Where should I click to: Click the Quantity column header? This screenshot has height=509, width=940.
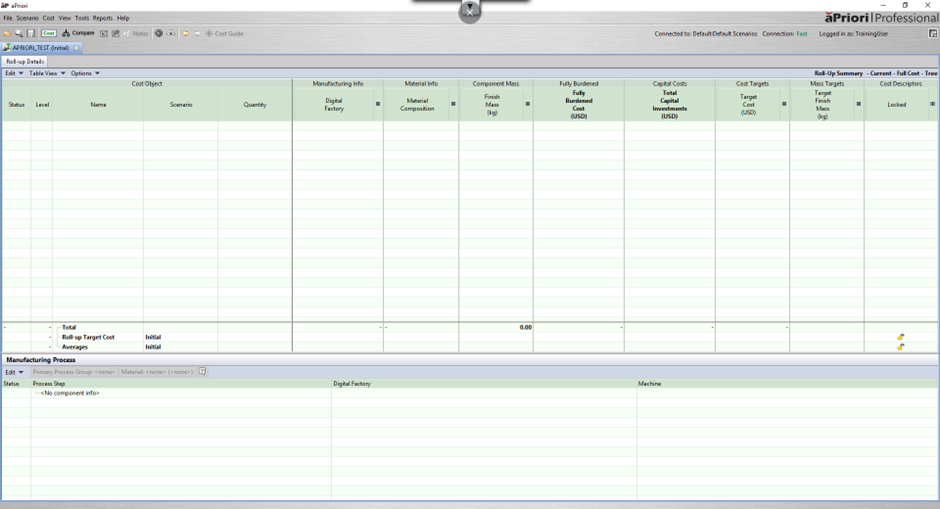click(x=255, y=105)
